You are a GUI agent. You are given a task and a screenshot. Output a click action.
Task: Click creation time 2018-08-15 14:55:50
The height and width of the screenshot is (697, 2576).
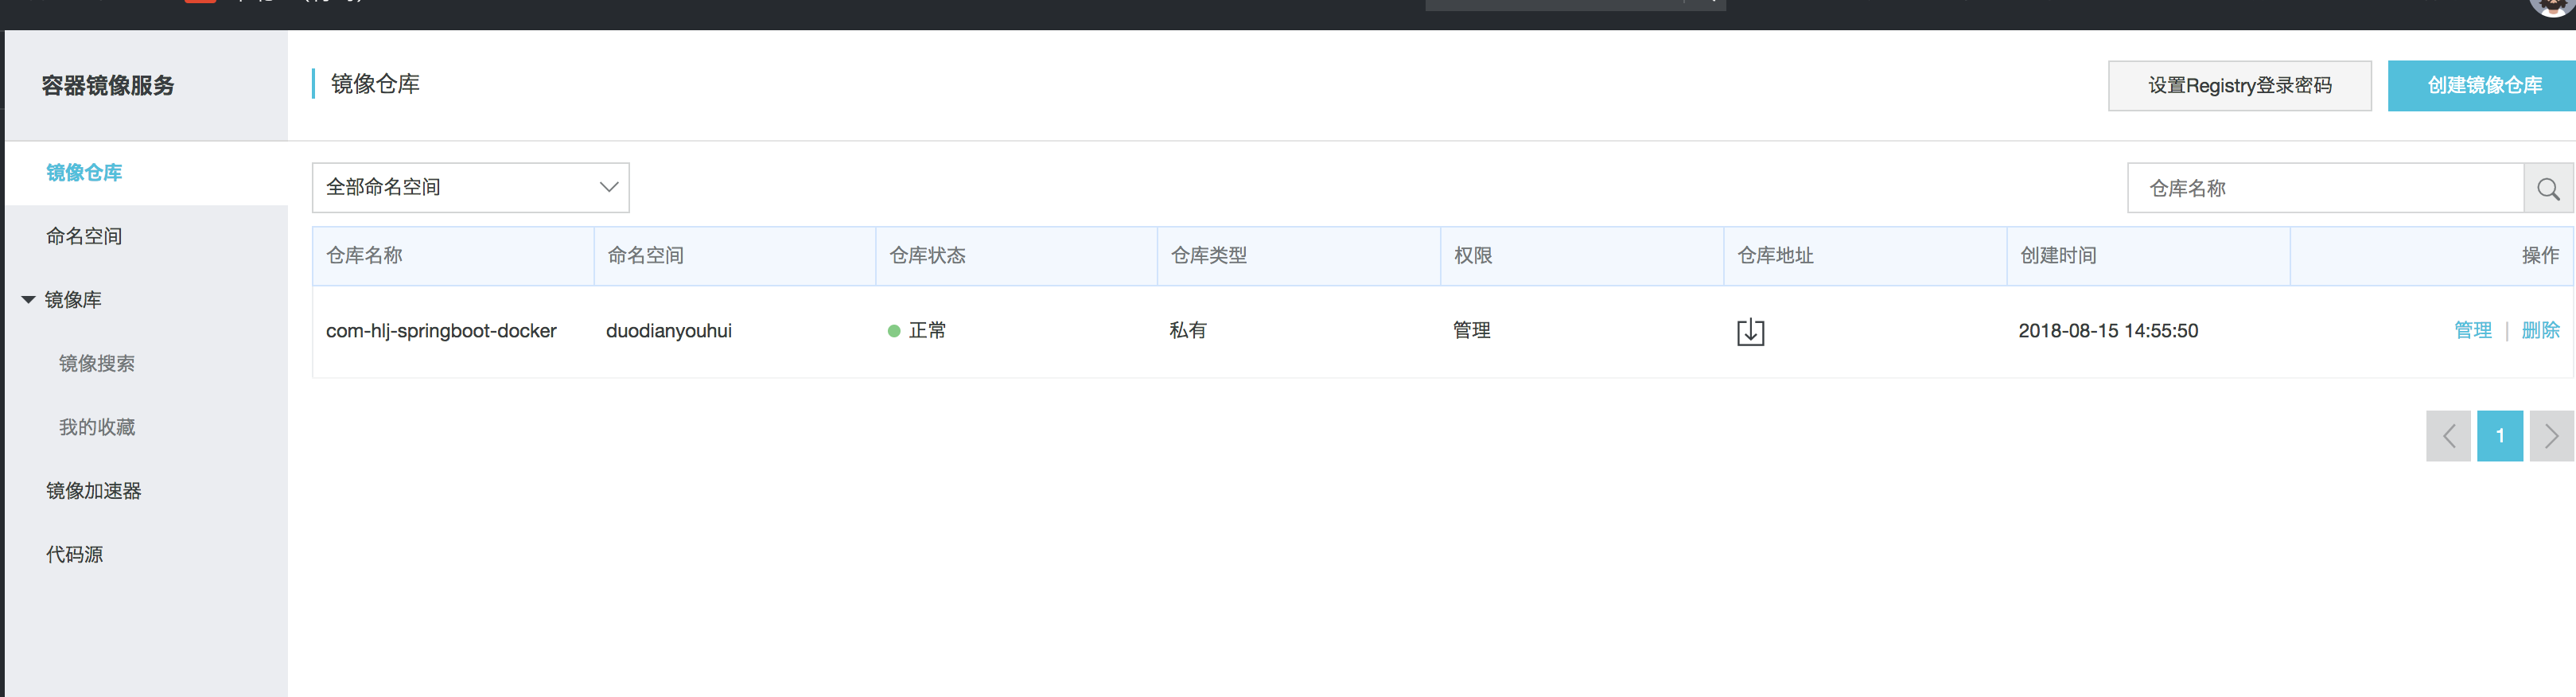click(2108, 331)
